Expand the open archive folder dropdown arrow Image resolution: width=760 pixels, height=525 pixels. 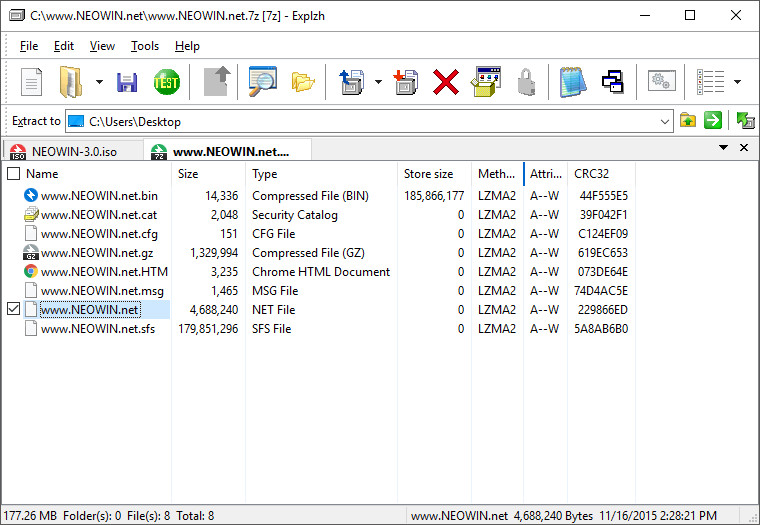[x=99, y=82]
